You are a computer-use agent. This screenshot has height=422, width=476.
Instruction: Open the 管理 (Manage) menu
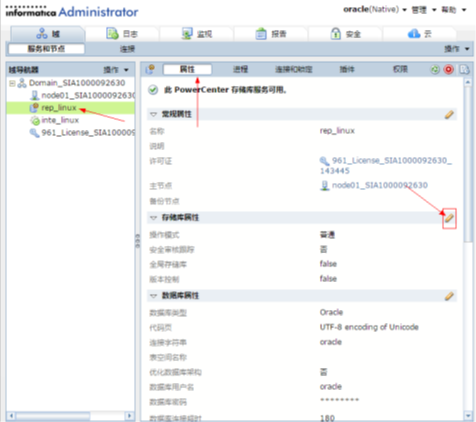(424, 10)
